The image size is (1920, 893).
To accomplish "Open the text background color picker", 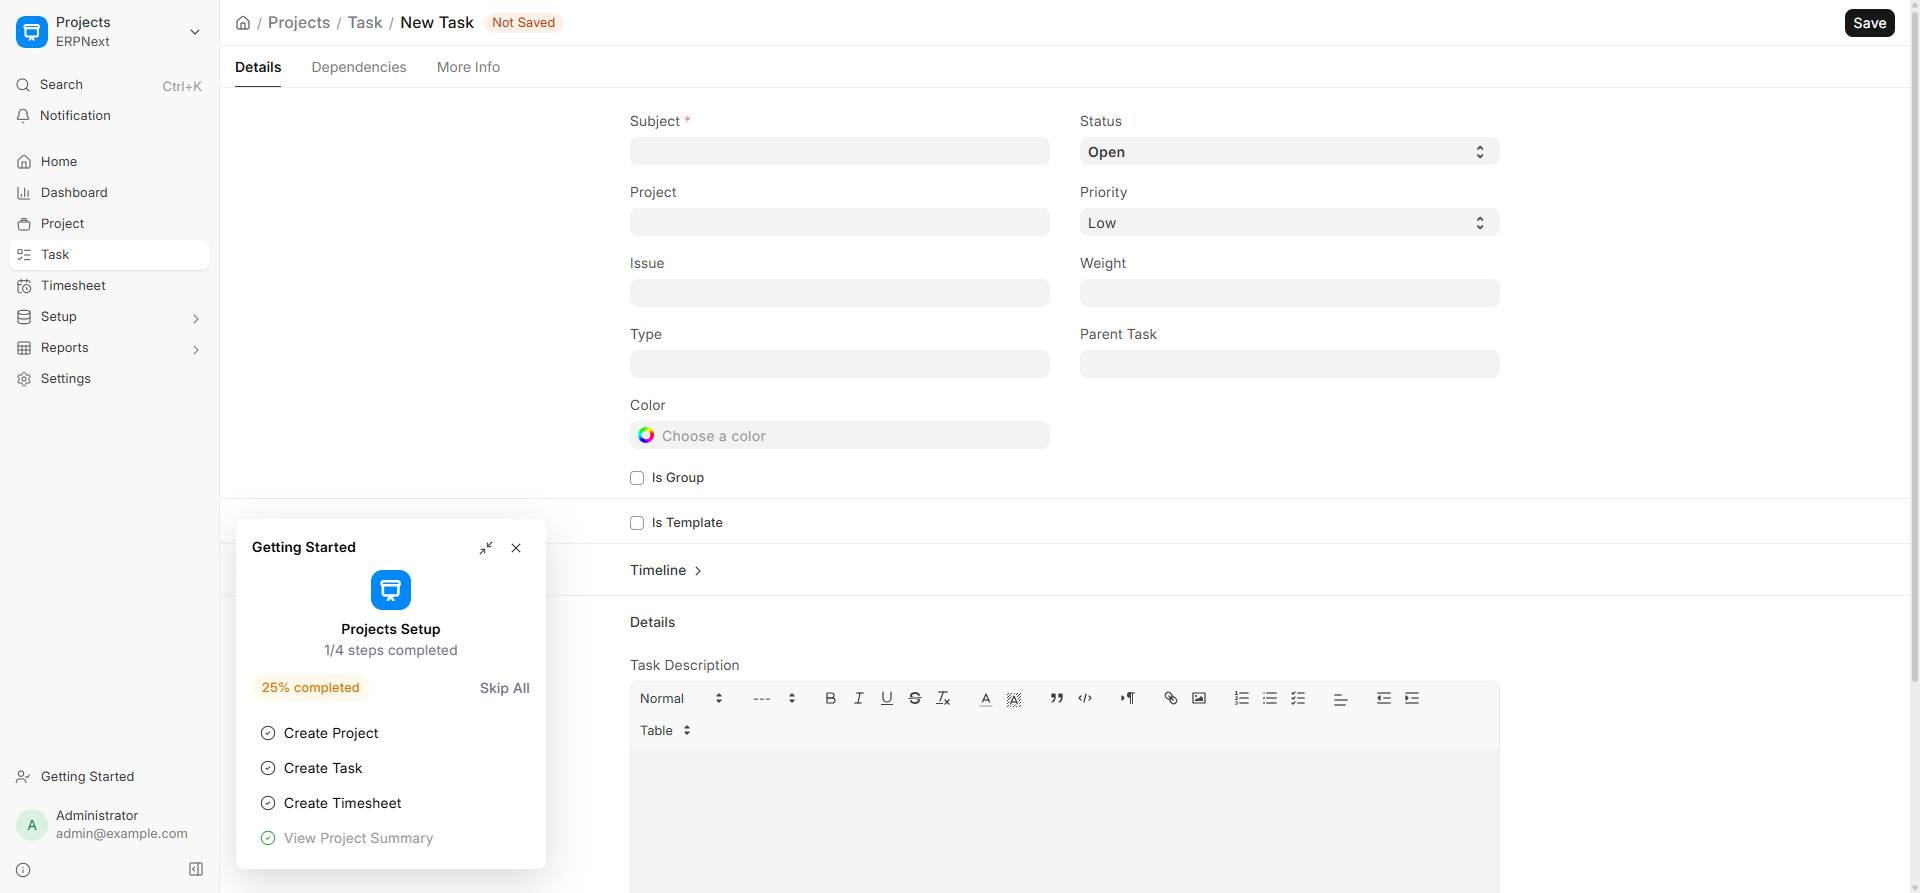I will [x=1013, y=698].
